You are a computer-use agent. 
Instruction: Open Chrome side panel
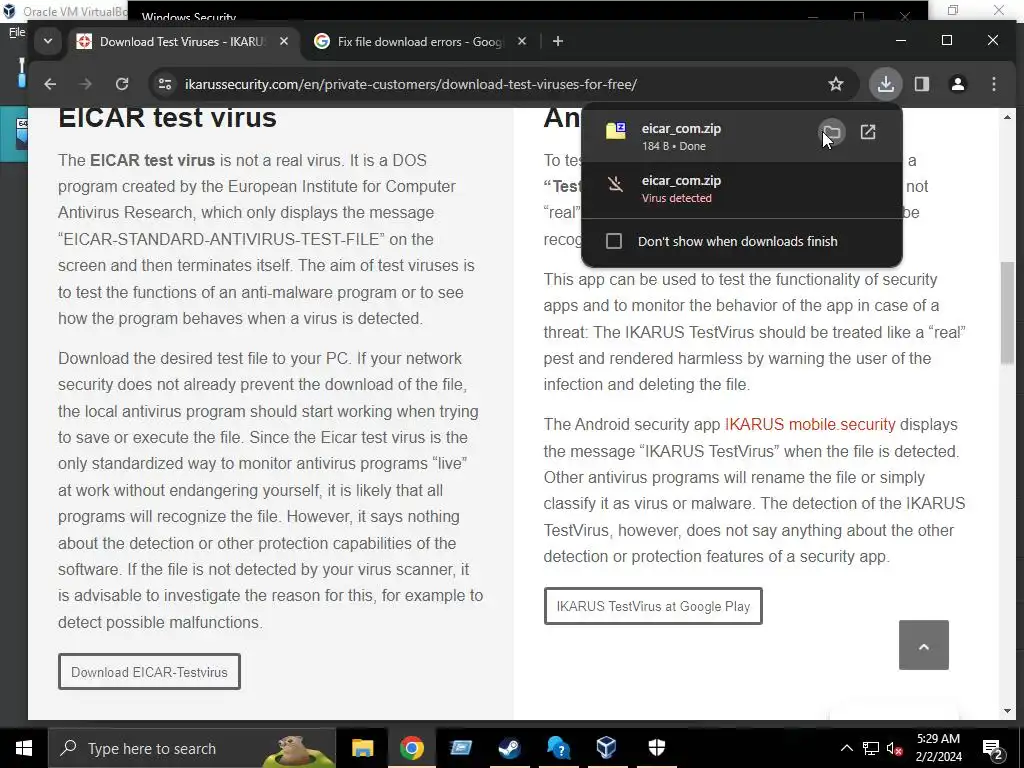pos(921,84)
